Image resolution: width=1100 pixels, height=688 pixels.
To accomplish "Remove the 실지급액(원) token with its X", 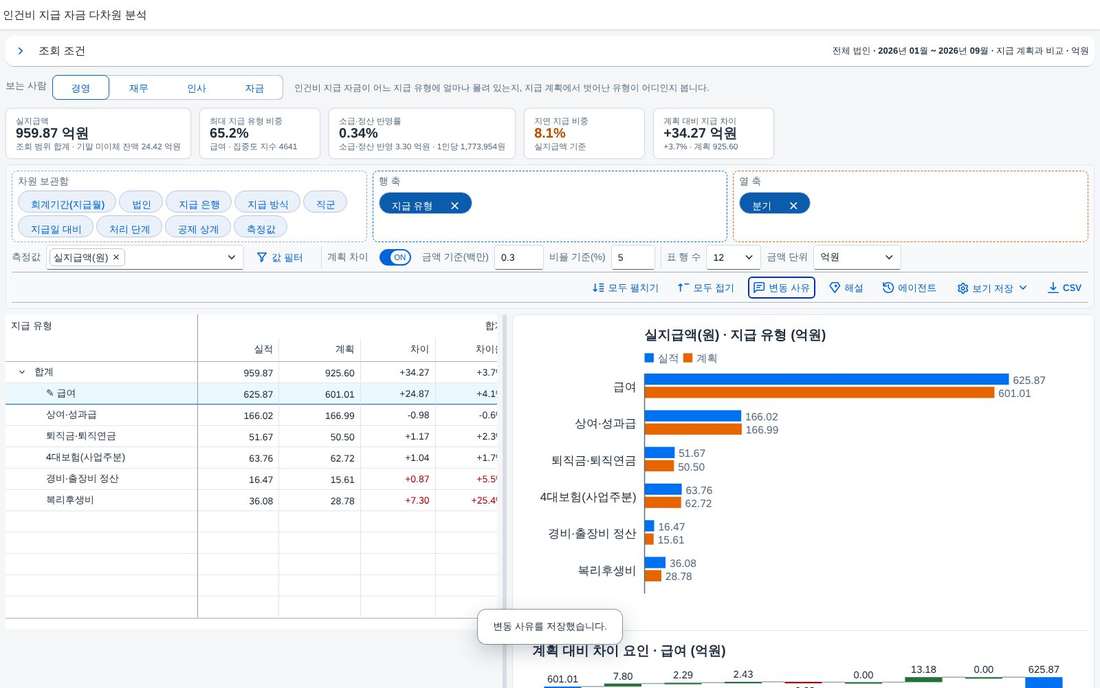I will tap(116, 257).
